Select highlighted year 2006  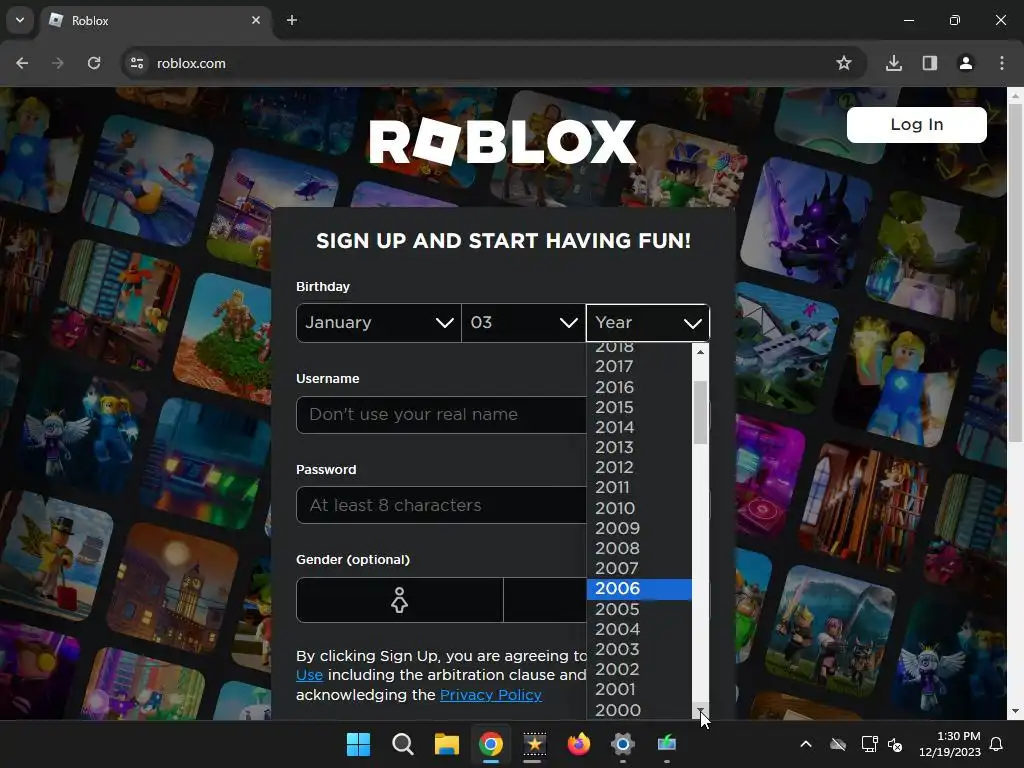639,589
